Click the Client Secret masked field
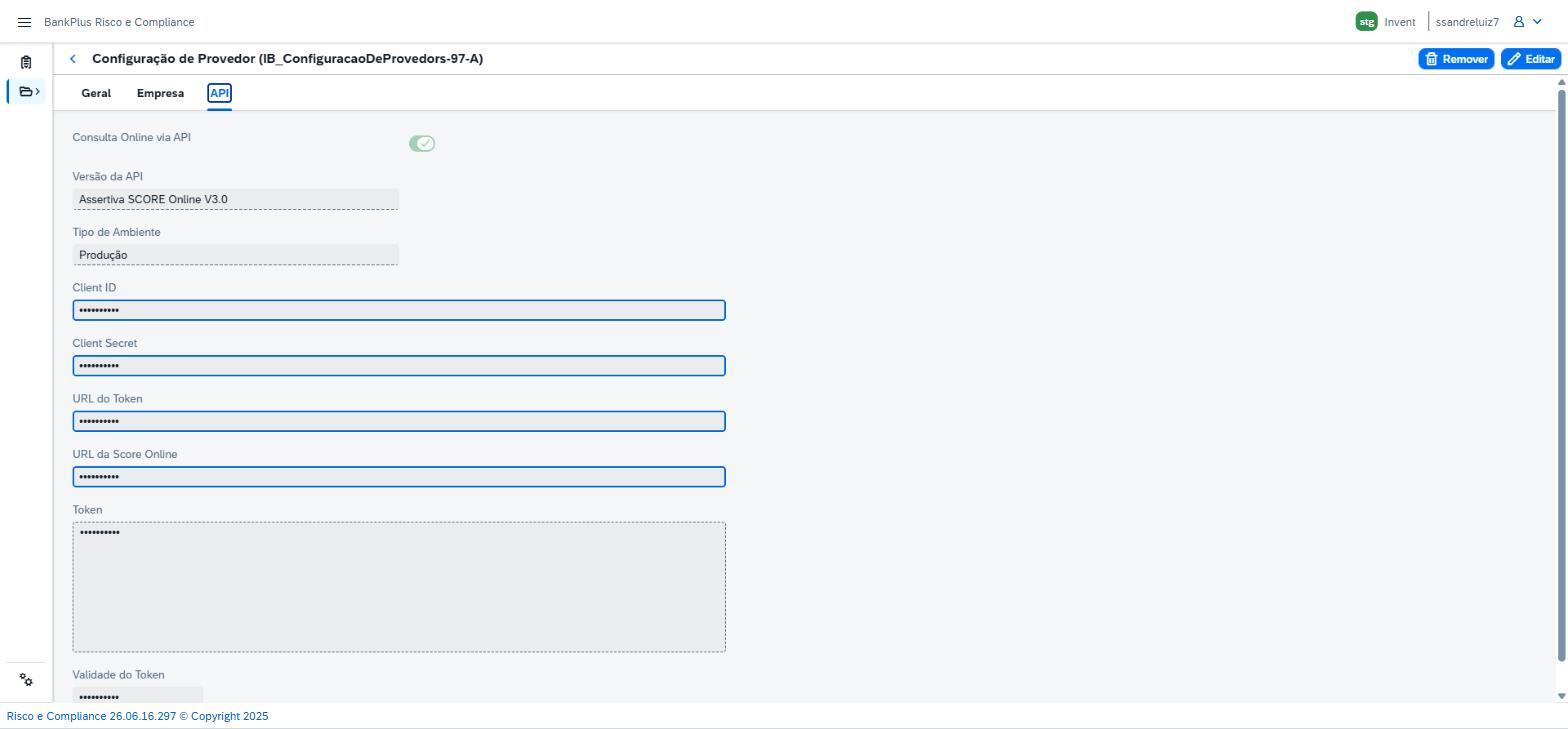The height and width of the screenshot is (729, 1568). (x=399, y=366)
